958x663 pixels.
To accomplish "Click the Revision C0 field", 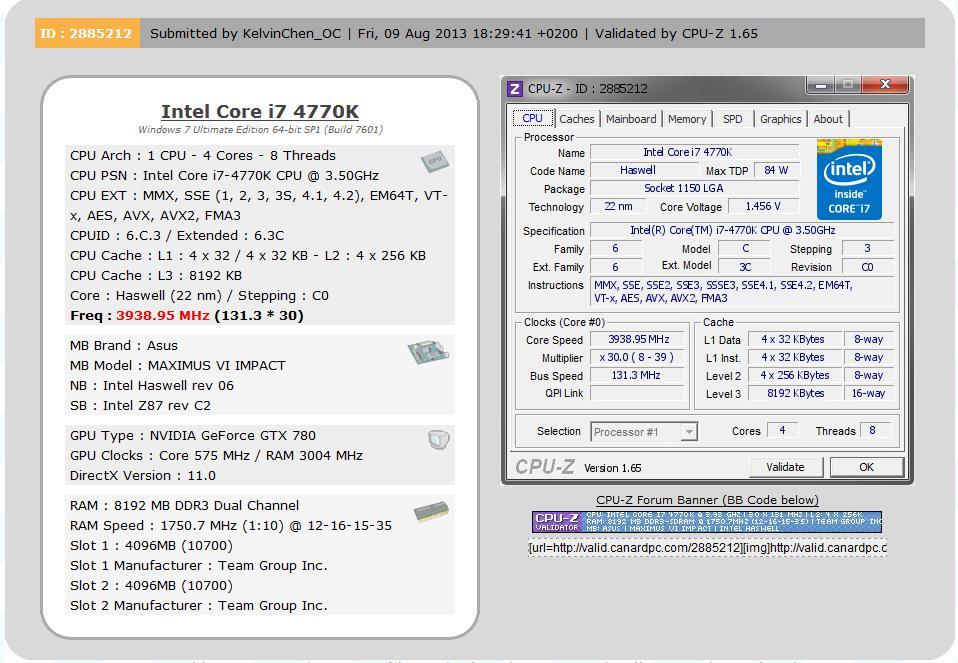I will click(x=867, y=267).
